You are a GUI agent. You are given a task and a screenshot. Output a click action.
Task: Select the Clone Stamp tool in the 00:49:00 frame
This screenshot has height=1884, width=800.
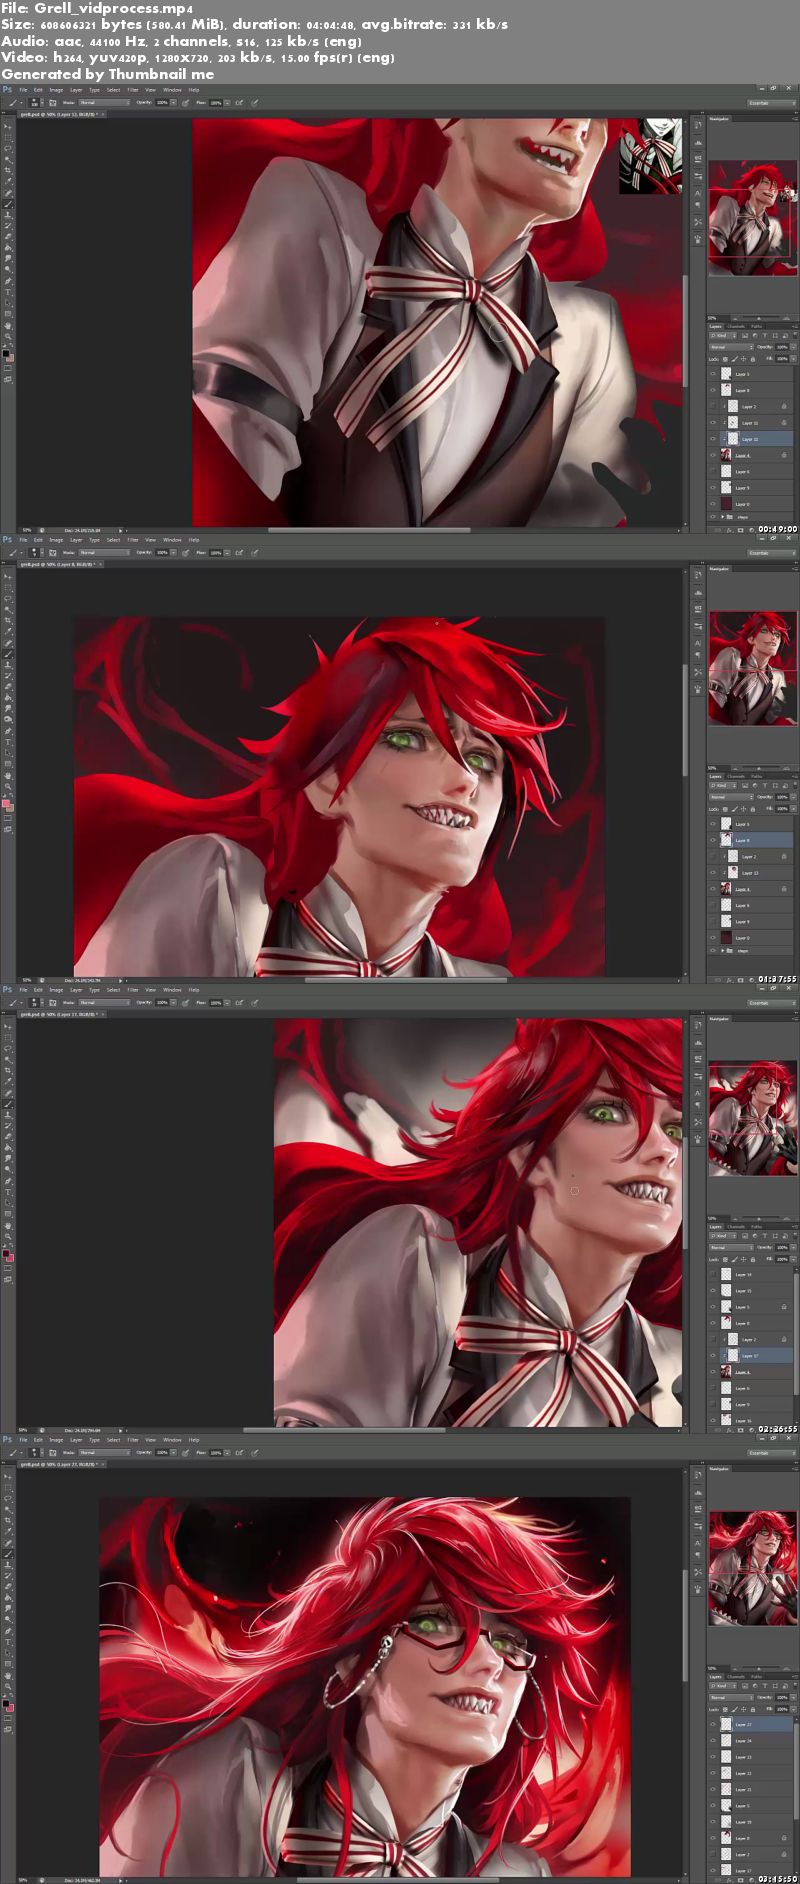pos(8,215)
